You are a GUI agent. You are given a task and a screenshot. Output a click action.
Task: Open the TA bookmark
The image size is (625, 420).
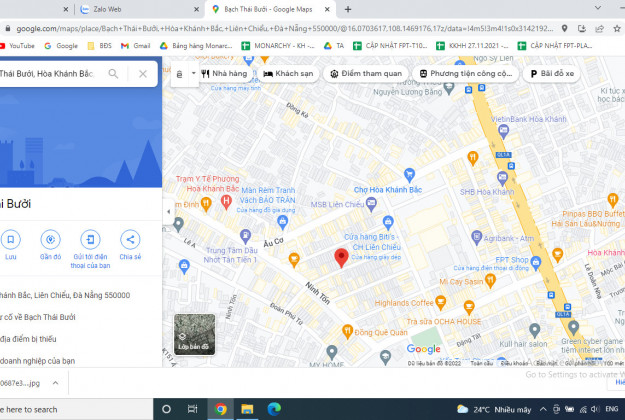point(334,46)
